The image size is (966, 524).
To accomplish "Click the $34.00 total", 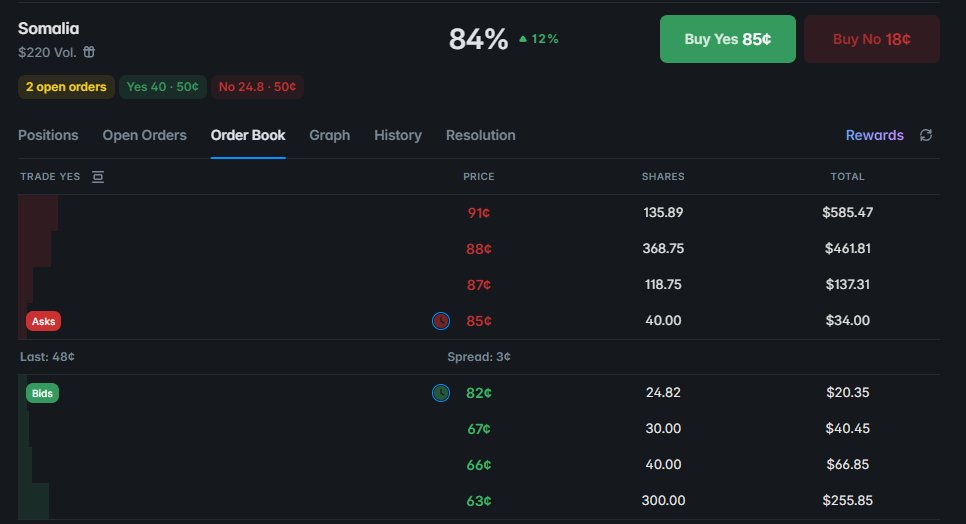I will tap(848, 320).
